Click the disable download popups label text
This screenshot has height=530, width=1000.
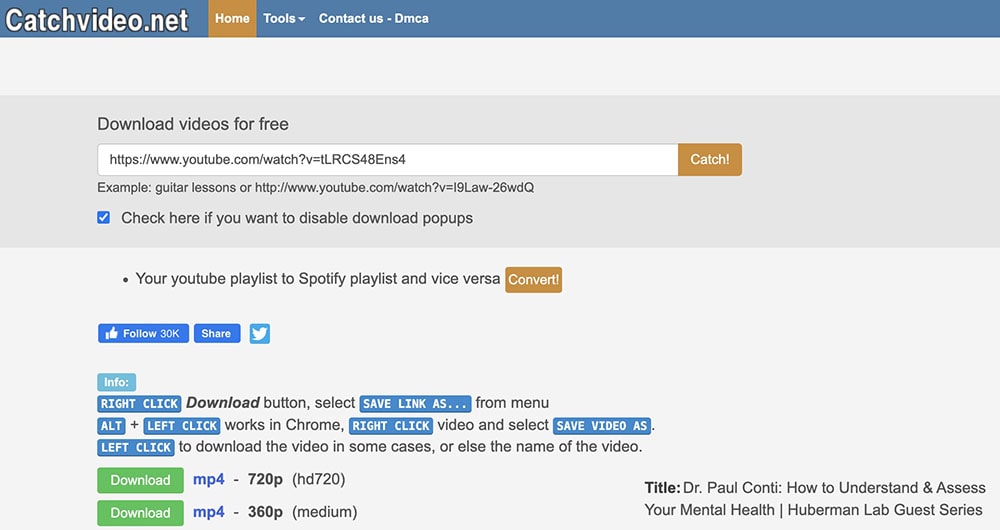tap(297, 218)
